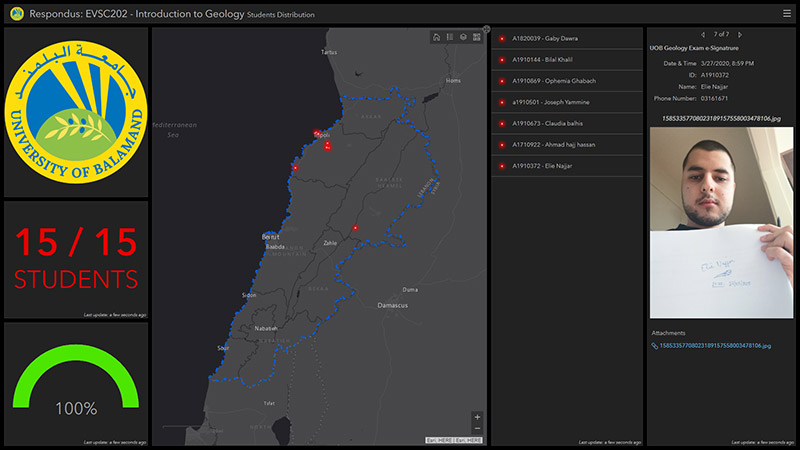
Task: Open the map legend list icon
Action: (x=450, y=37)
